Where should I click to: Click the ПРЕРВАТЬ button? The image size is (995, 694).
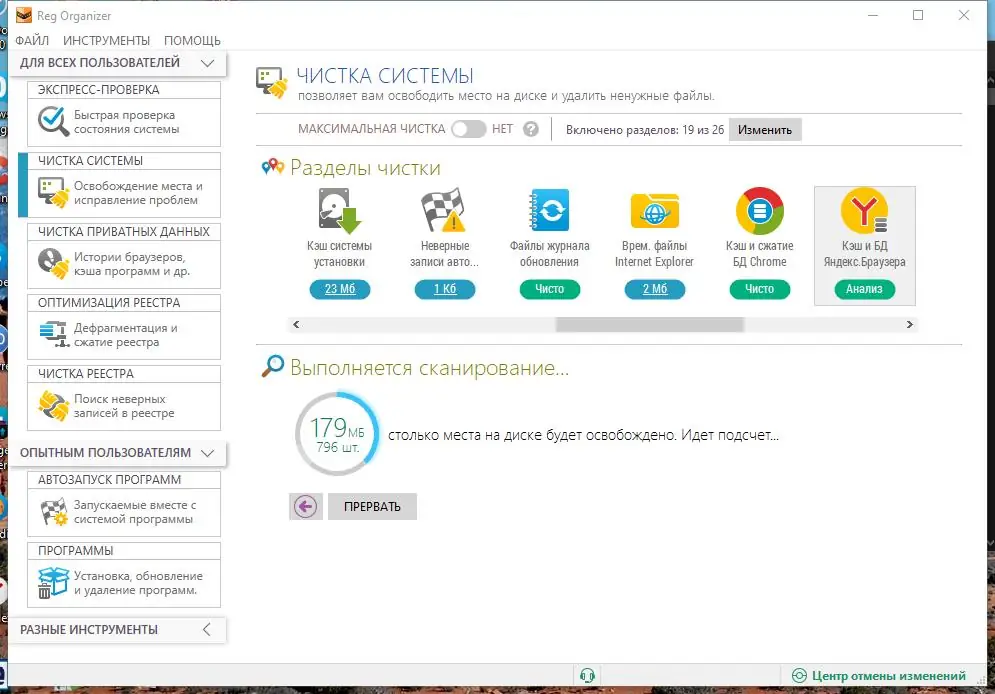[x=372, y=506]
